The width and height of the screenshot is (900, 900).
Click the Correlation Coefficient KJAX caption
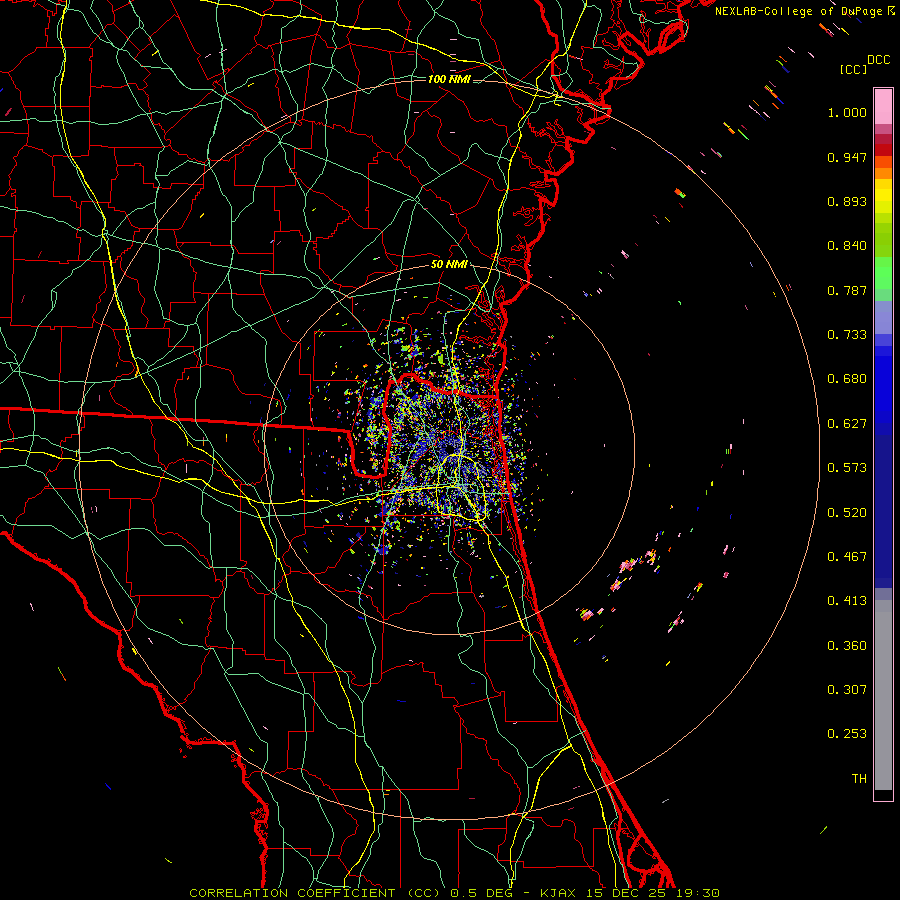click(x=454, y=893)
